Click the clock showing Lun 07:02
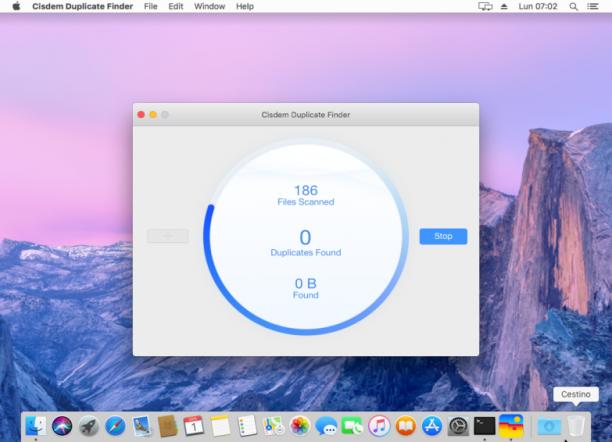 (537, 6)
